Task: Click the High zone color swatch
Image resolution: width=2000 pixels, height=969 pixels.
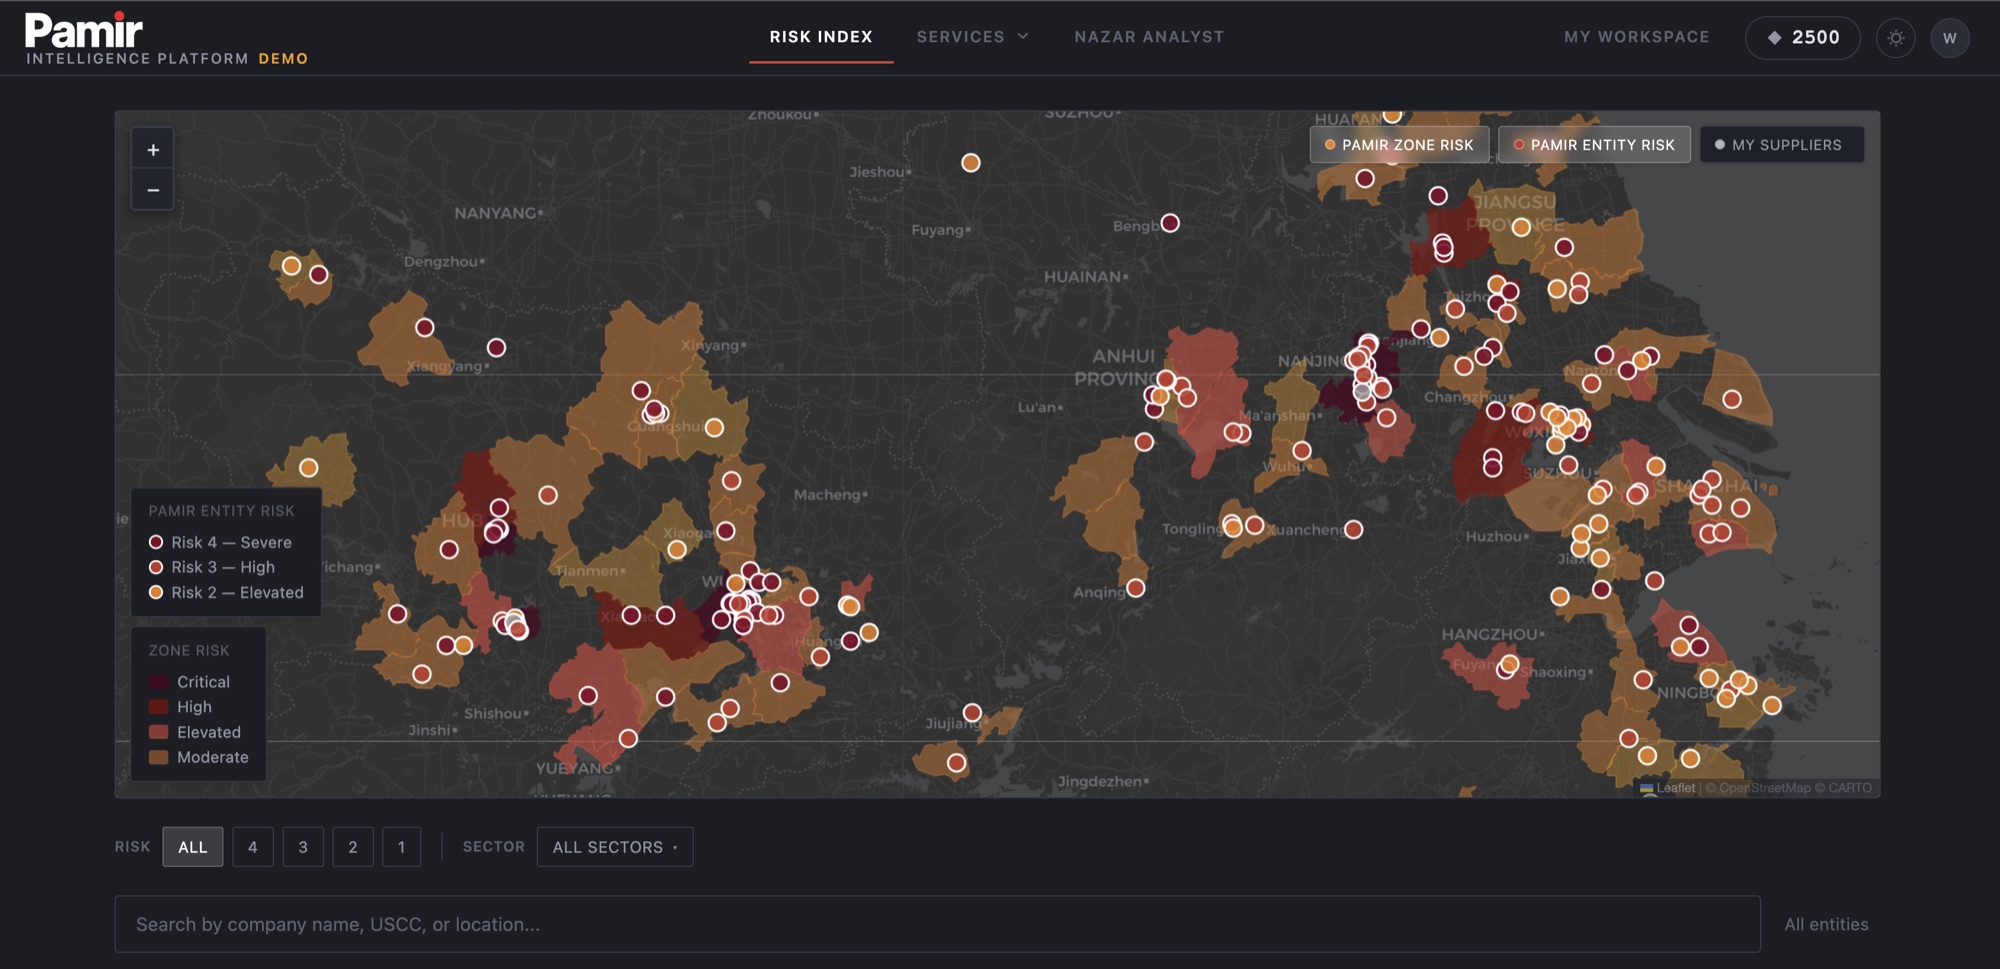Action: point(158,707)
